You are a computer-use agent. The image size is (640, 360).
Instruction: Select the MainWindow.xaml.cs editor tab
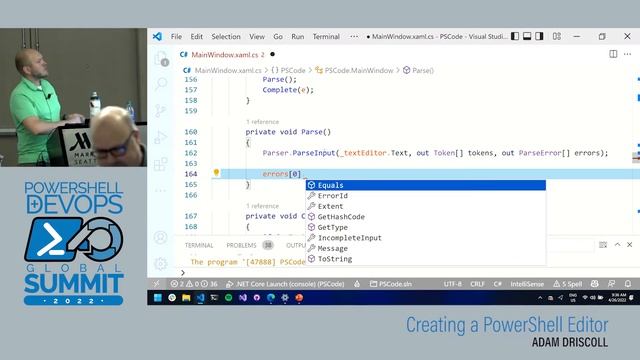tap(228, 54)
